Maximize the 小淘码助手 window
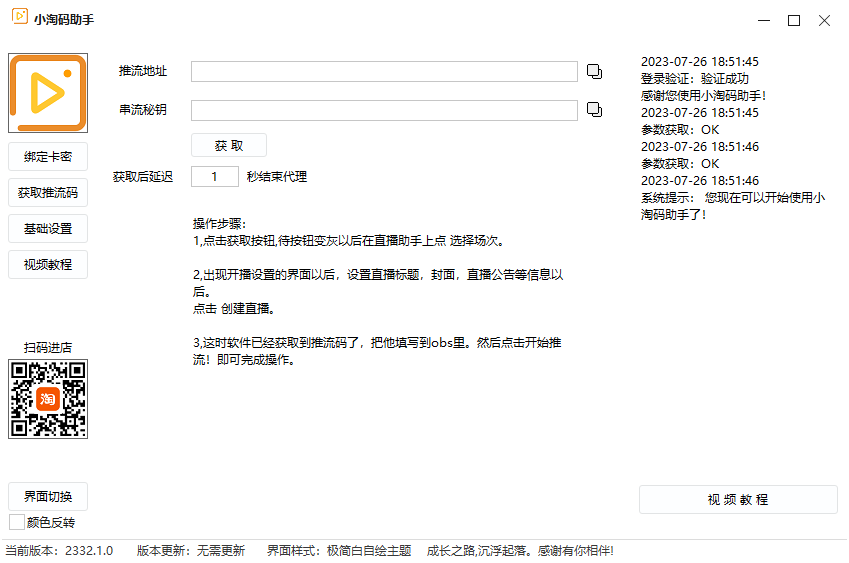Screen dimensions: 849x563 click(794, 20)
